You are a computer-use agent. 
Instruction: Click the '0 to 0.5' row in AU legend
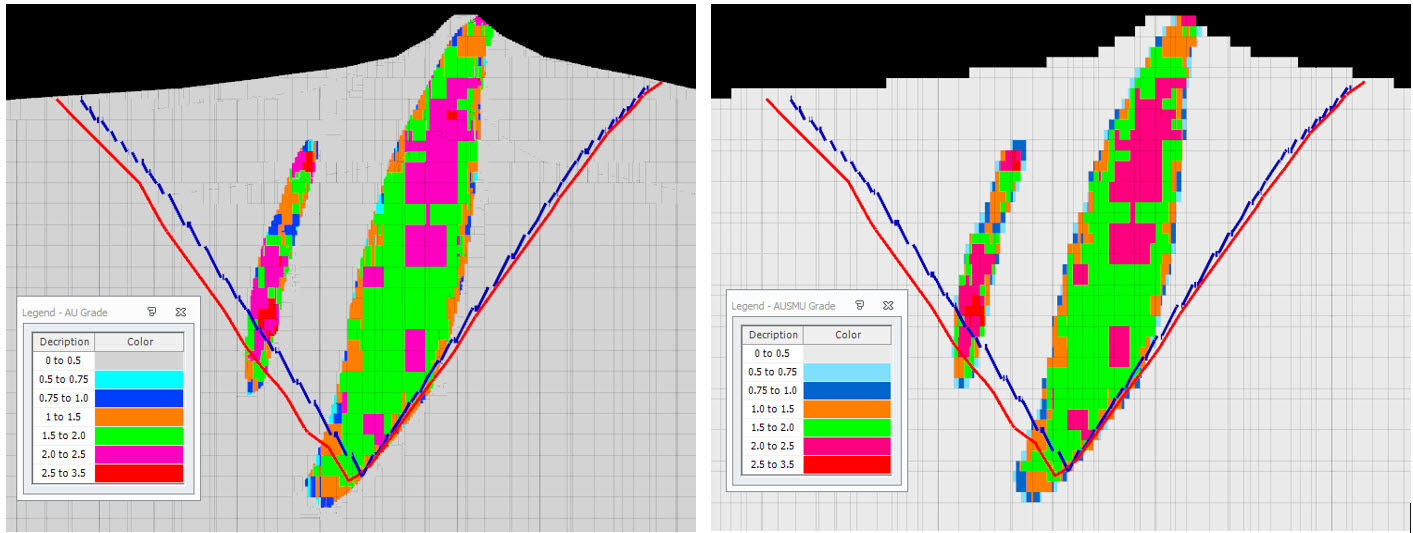[x=63, y=361]
